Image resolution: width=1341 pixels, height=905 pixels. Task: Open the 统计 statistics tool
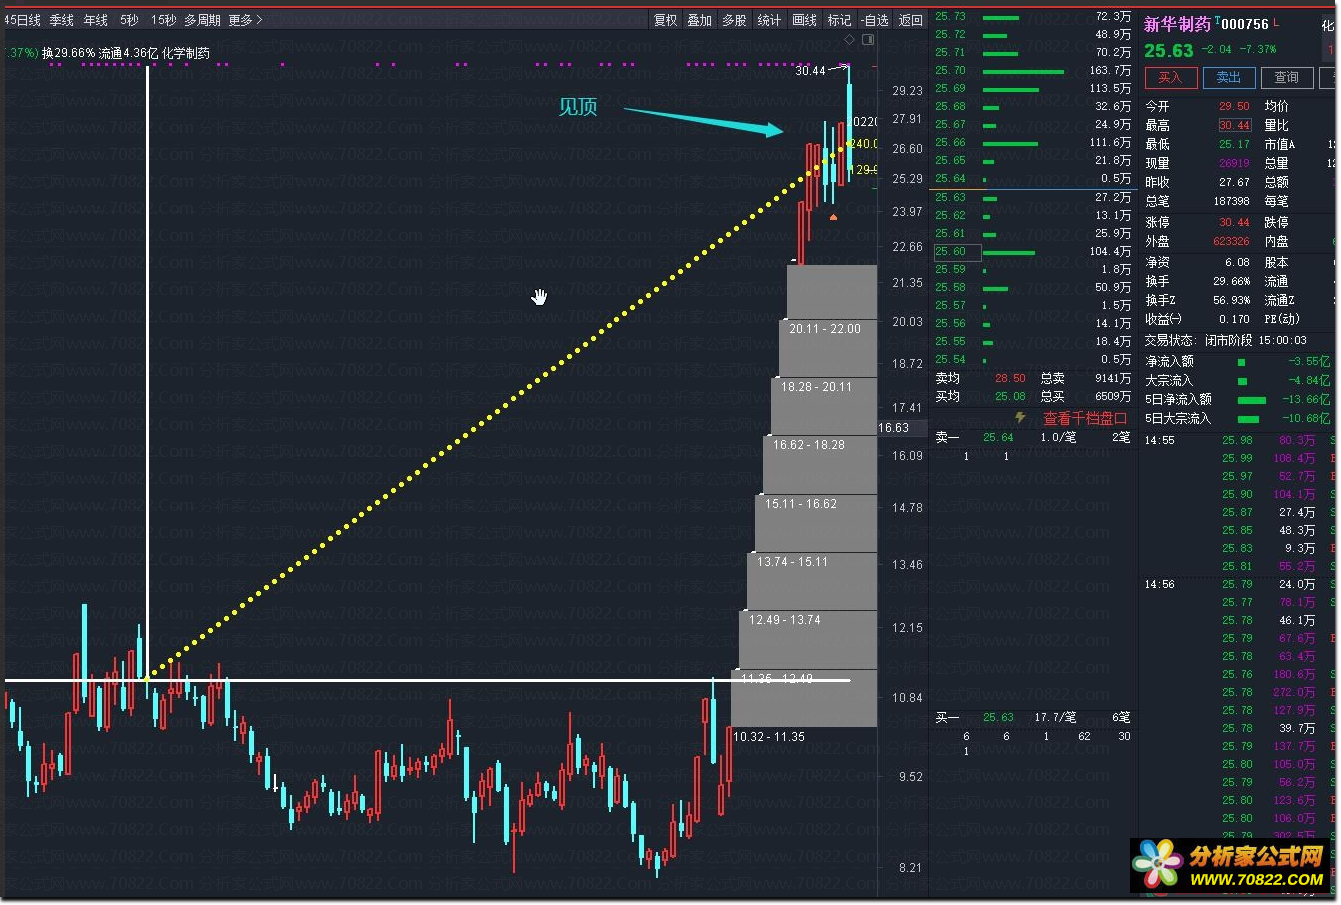770,20
